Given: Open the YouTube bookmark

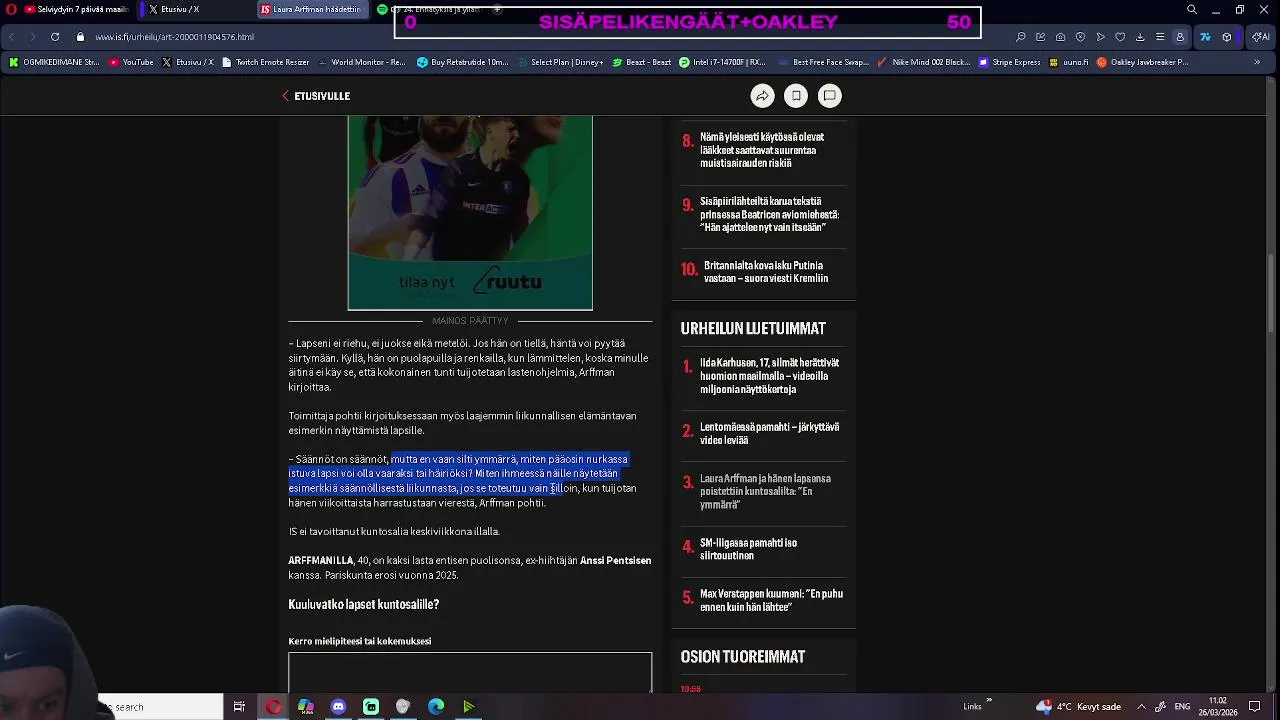Looking at the screenshot, I should 131,62.
